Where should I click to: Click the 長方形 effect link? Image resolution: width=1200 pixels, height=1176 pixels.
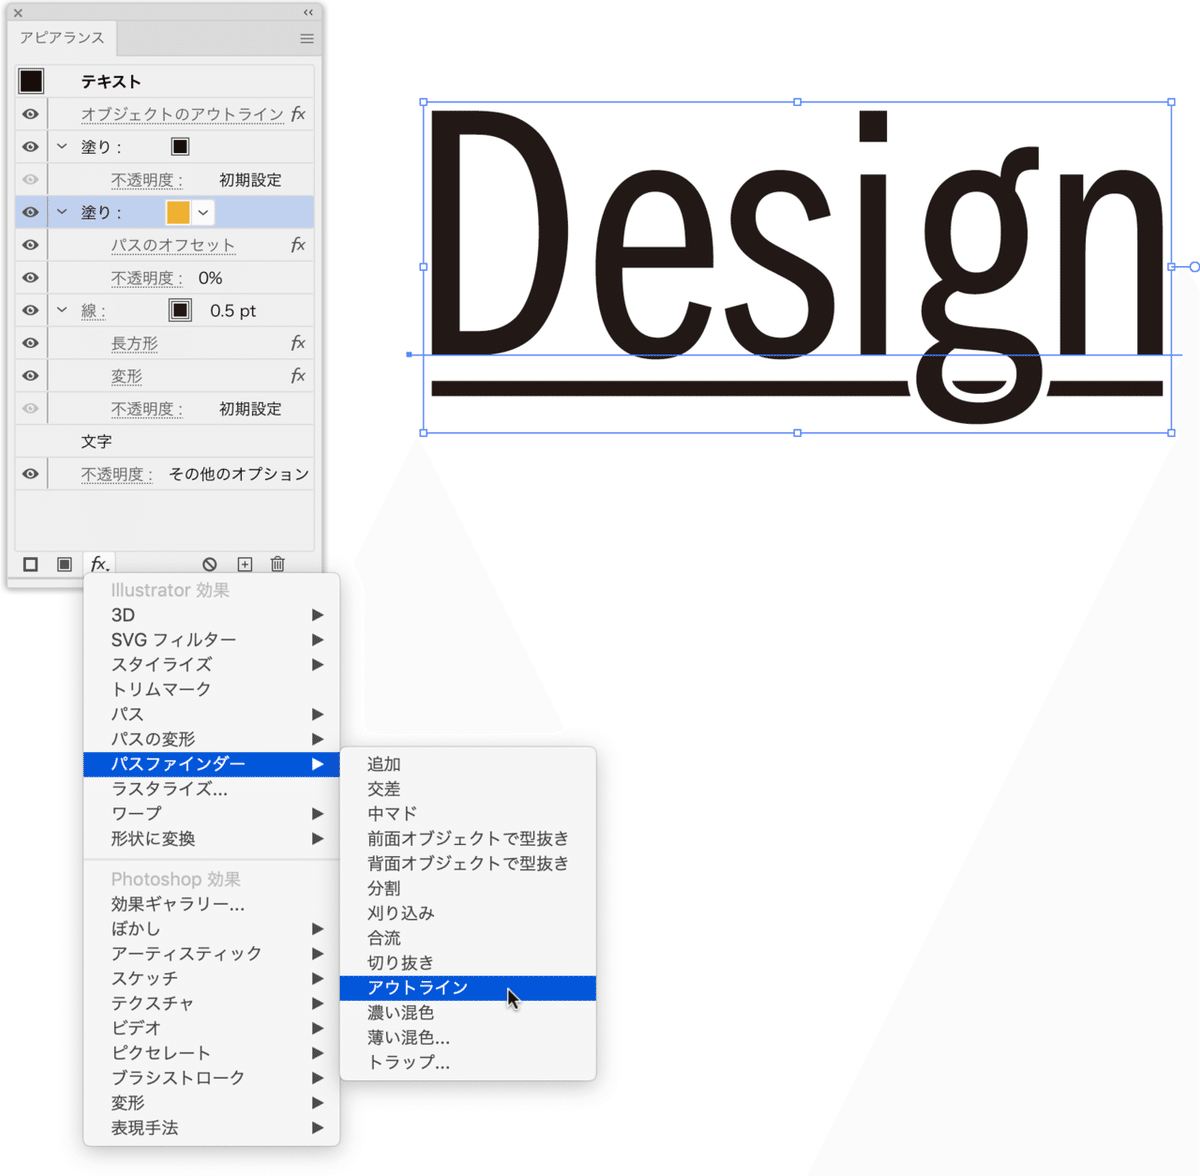pyautogui.click(x=135, y=343)
